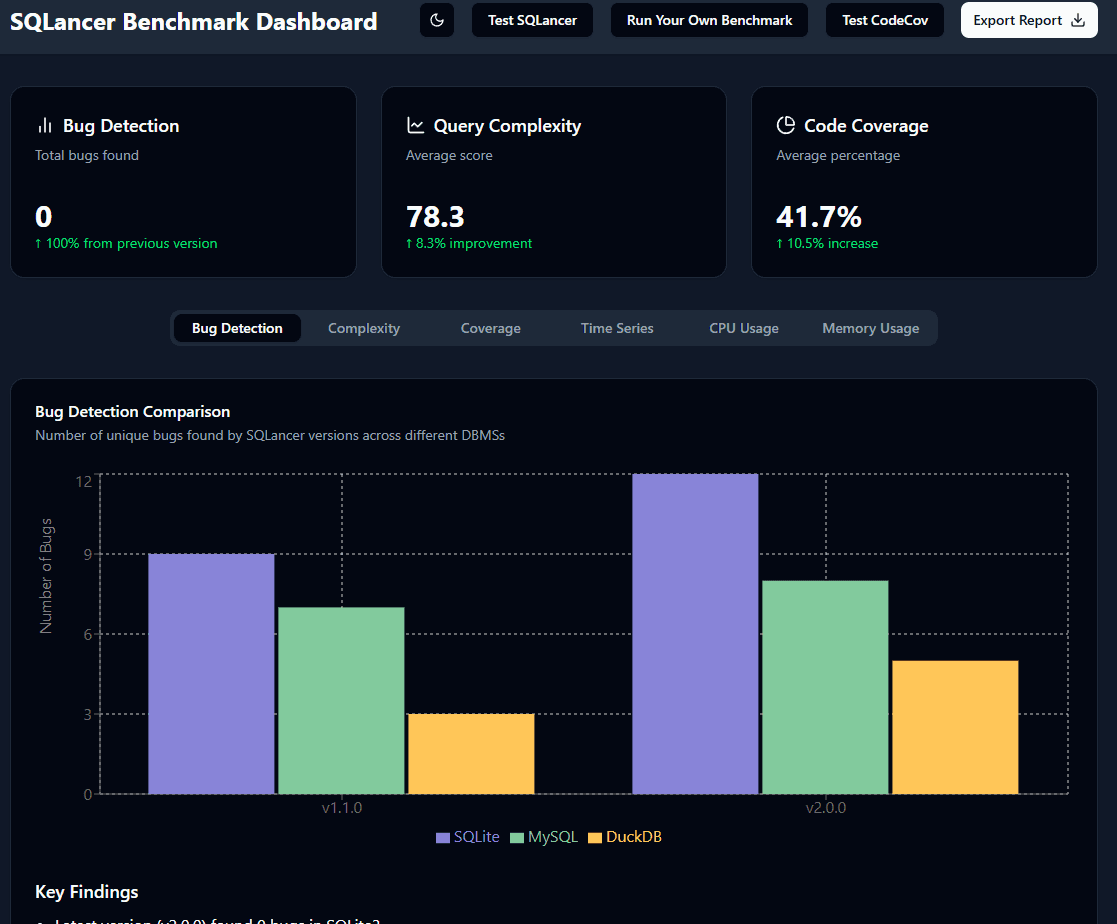Click the y-axis value 9

tap(88, 554)
